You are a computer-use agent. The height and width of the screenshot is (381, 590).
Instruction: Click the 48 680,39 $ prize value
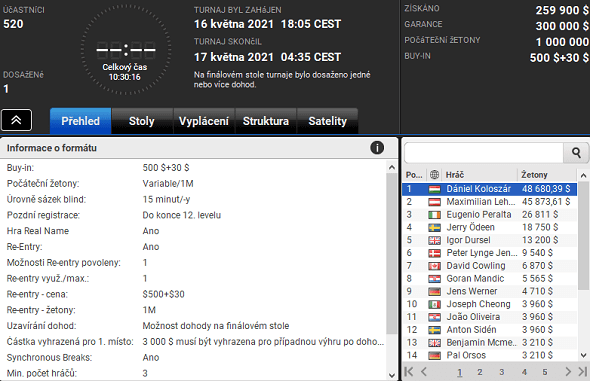pos(546,189)
